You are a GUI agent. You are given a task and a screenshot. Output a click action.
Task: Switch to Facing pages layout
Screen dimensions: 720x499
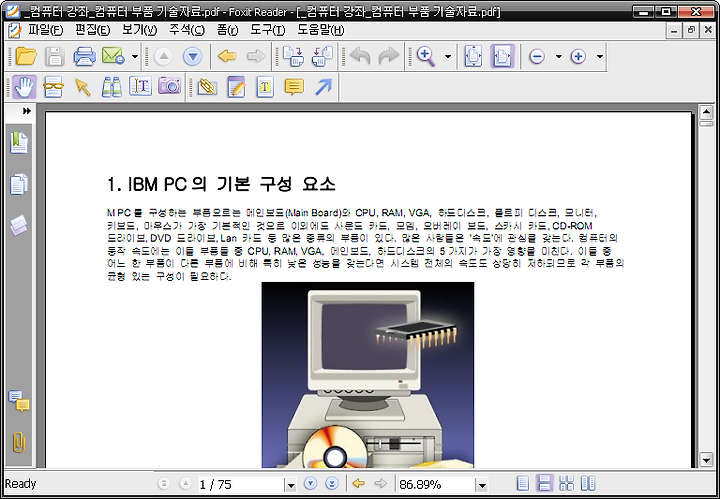[x=588, y=483]
